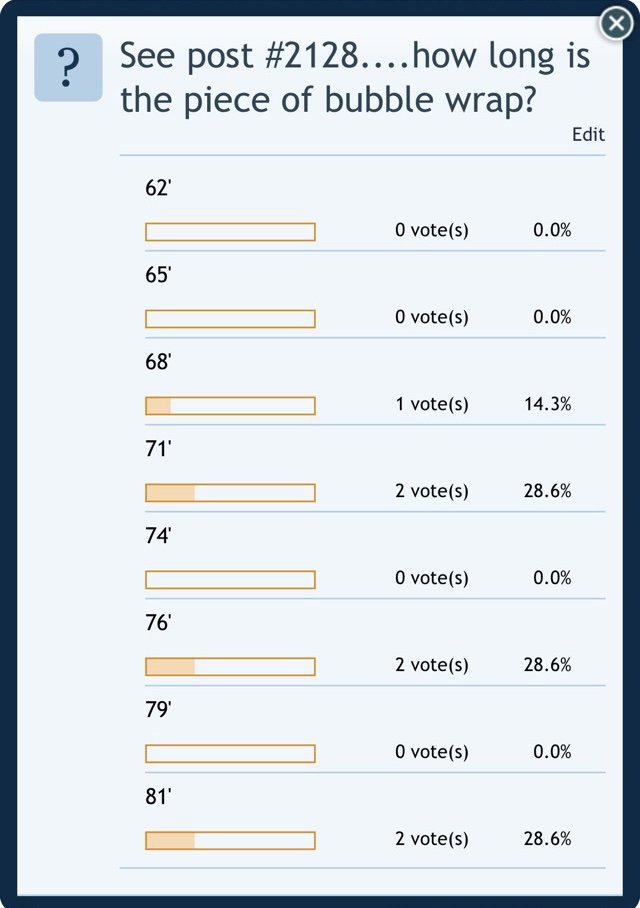Screen dimensions: 640x908
Task: Select the 76' answer label
Action: point(158,622)
